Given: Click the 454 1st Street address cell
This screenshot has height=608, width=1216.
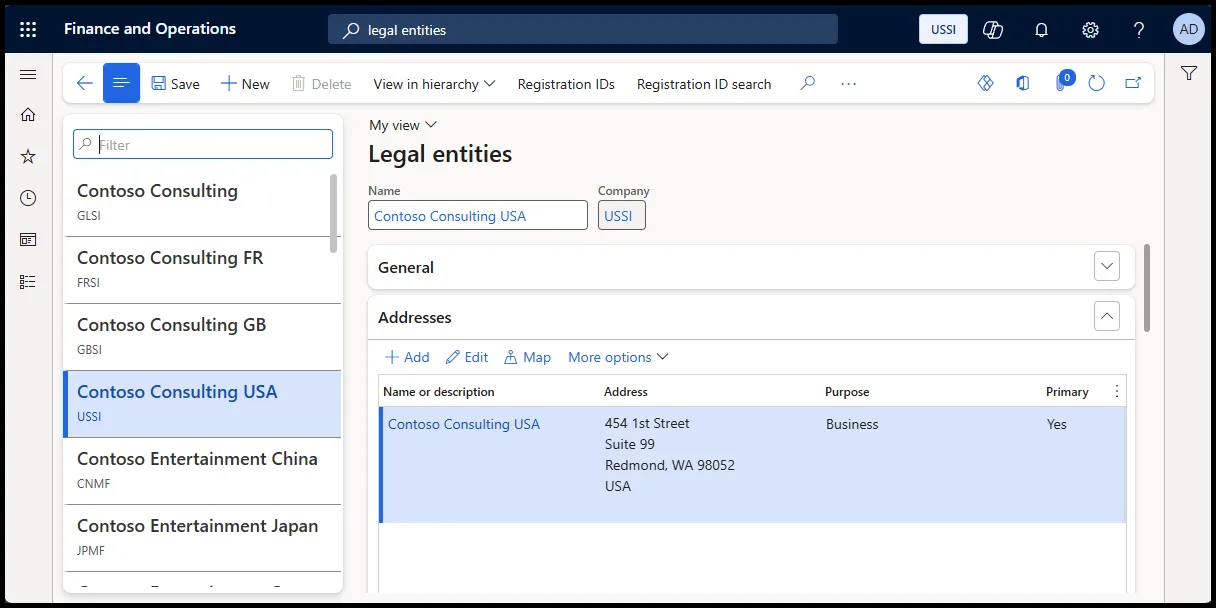Looking at the screenshot, I should coord(670,455).
